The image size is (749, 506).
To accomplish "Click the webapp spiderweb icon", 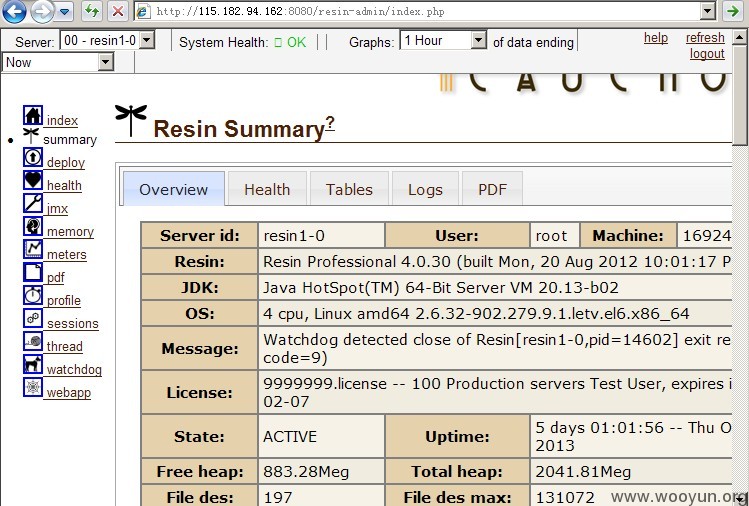I will pos(33,387).
